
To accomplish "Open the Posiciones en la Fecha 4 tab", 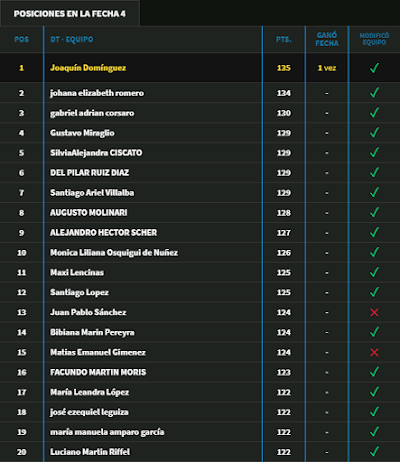I will (x=70, y=14).
